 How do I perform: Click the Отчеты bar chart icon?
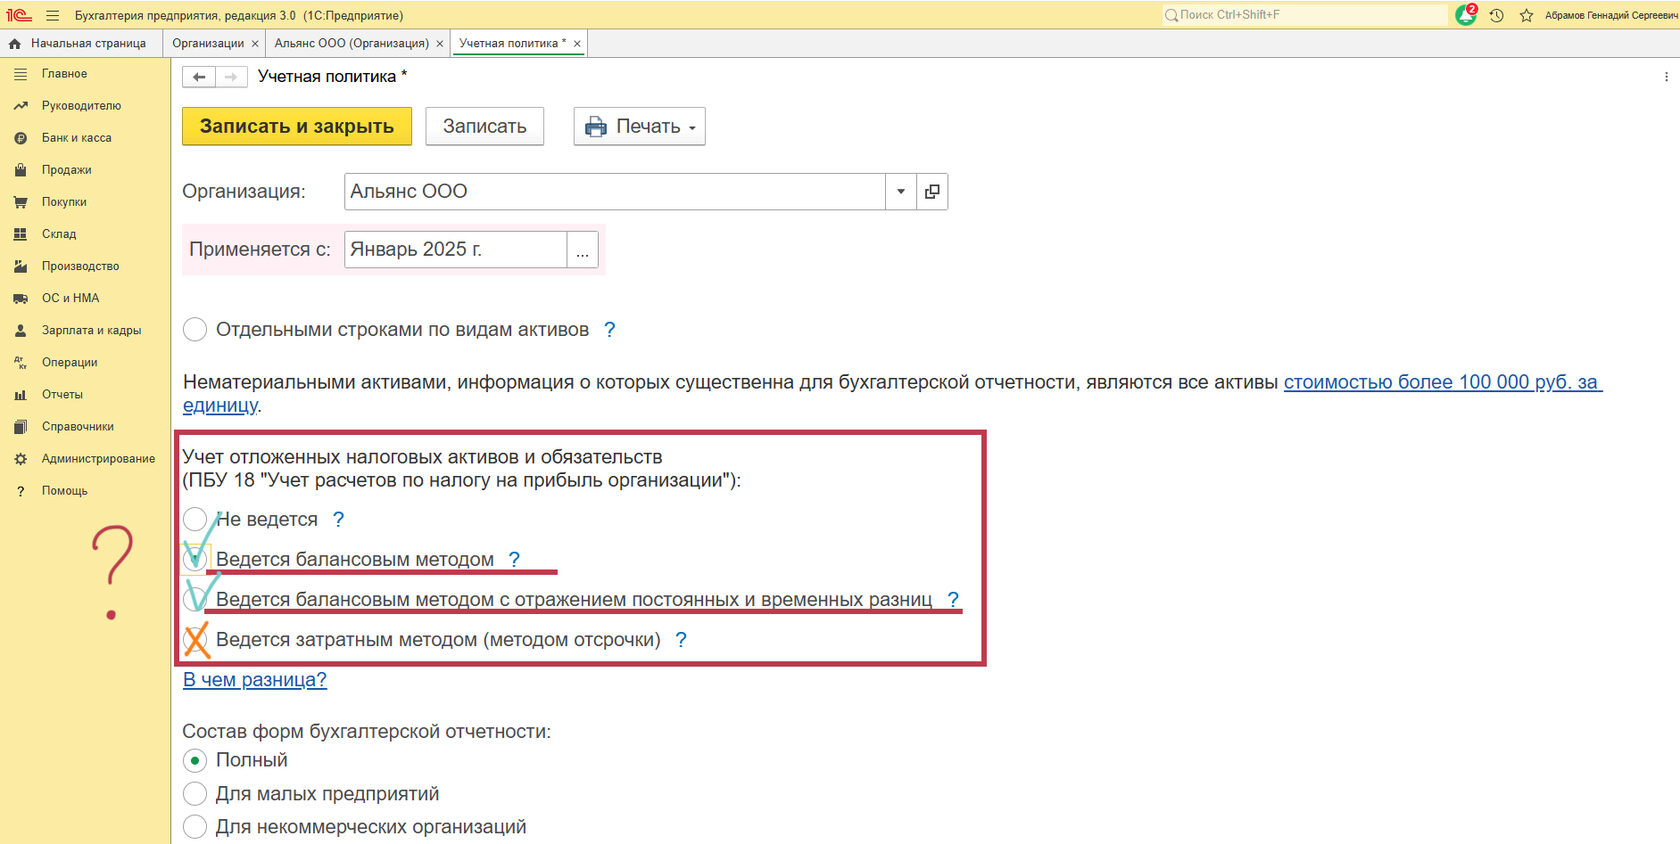tap(20, 394)
